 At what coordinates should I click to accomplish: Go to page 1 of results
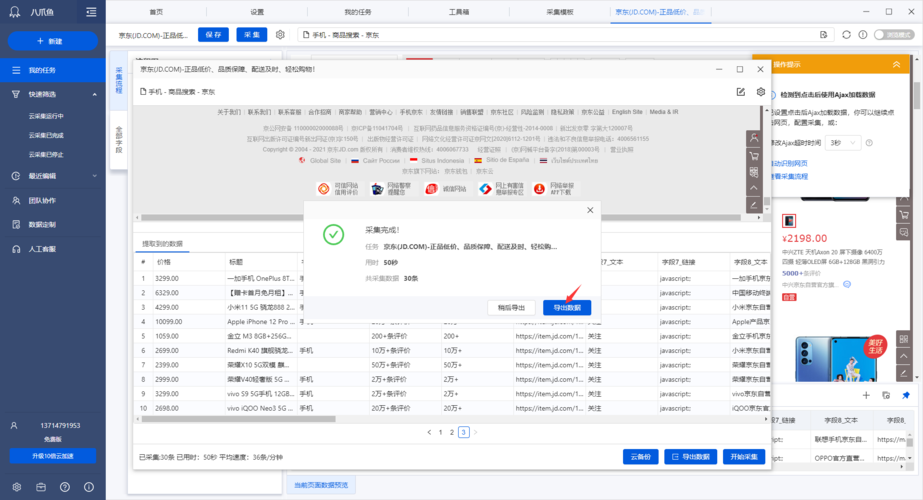click(x=440, y=432)
